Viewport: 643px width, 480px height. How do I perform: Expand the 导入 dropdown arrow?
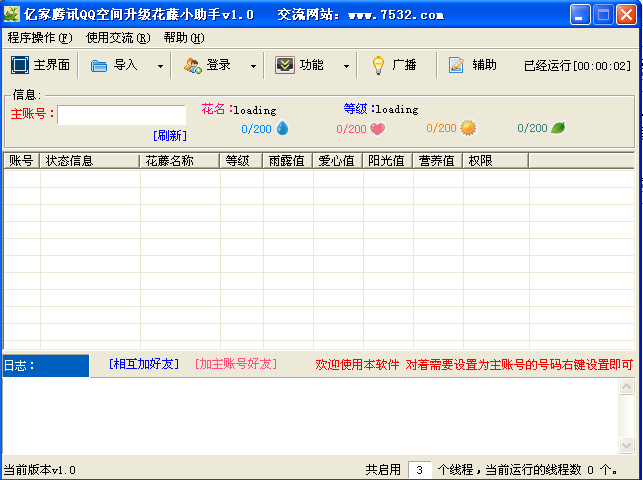coord(160,66)
